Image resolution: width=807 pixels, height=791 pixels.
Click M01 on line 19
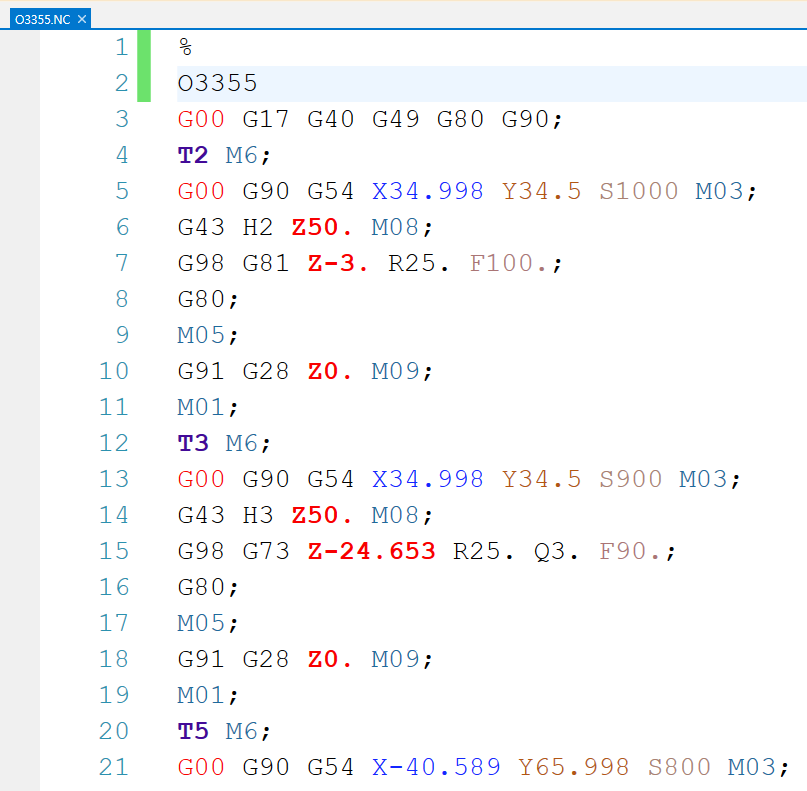pos(201,696)
